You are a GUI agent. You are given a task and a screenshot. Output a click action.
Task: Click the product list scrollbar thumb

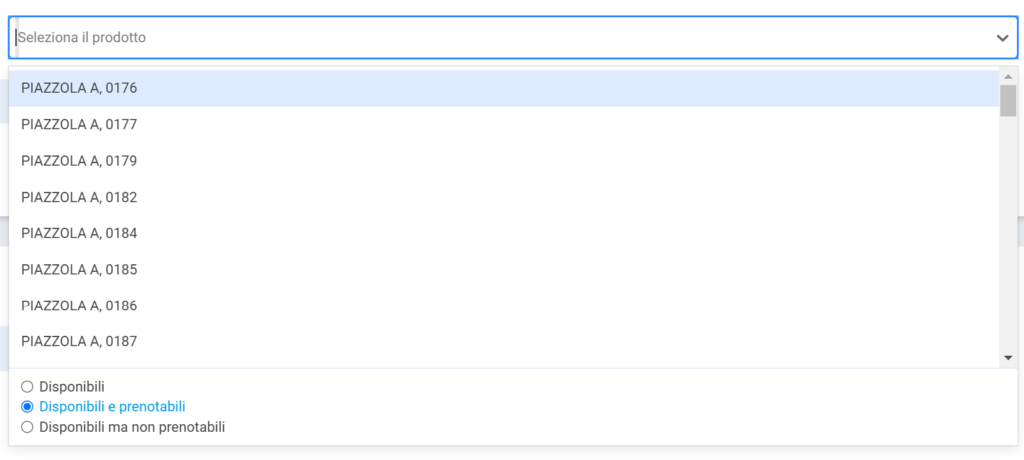click(1008, 100)
